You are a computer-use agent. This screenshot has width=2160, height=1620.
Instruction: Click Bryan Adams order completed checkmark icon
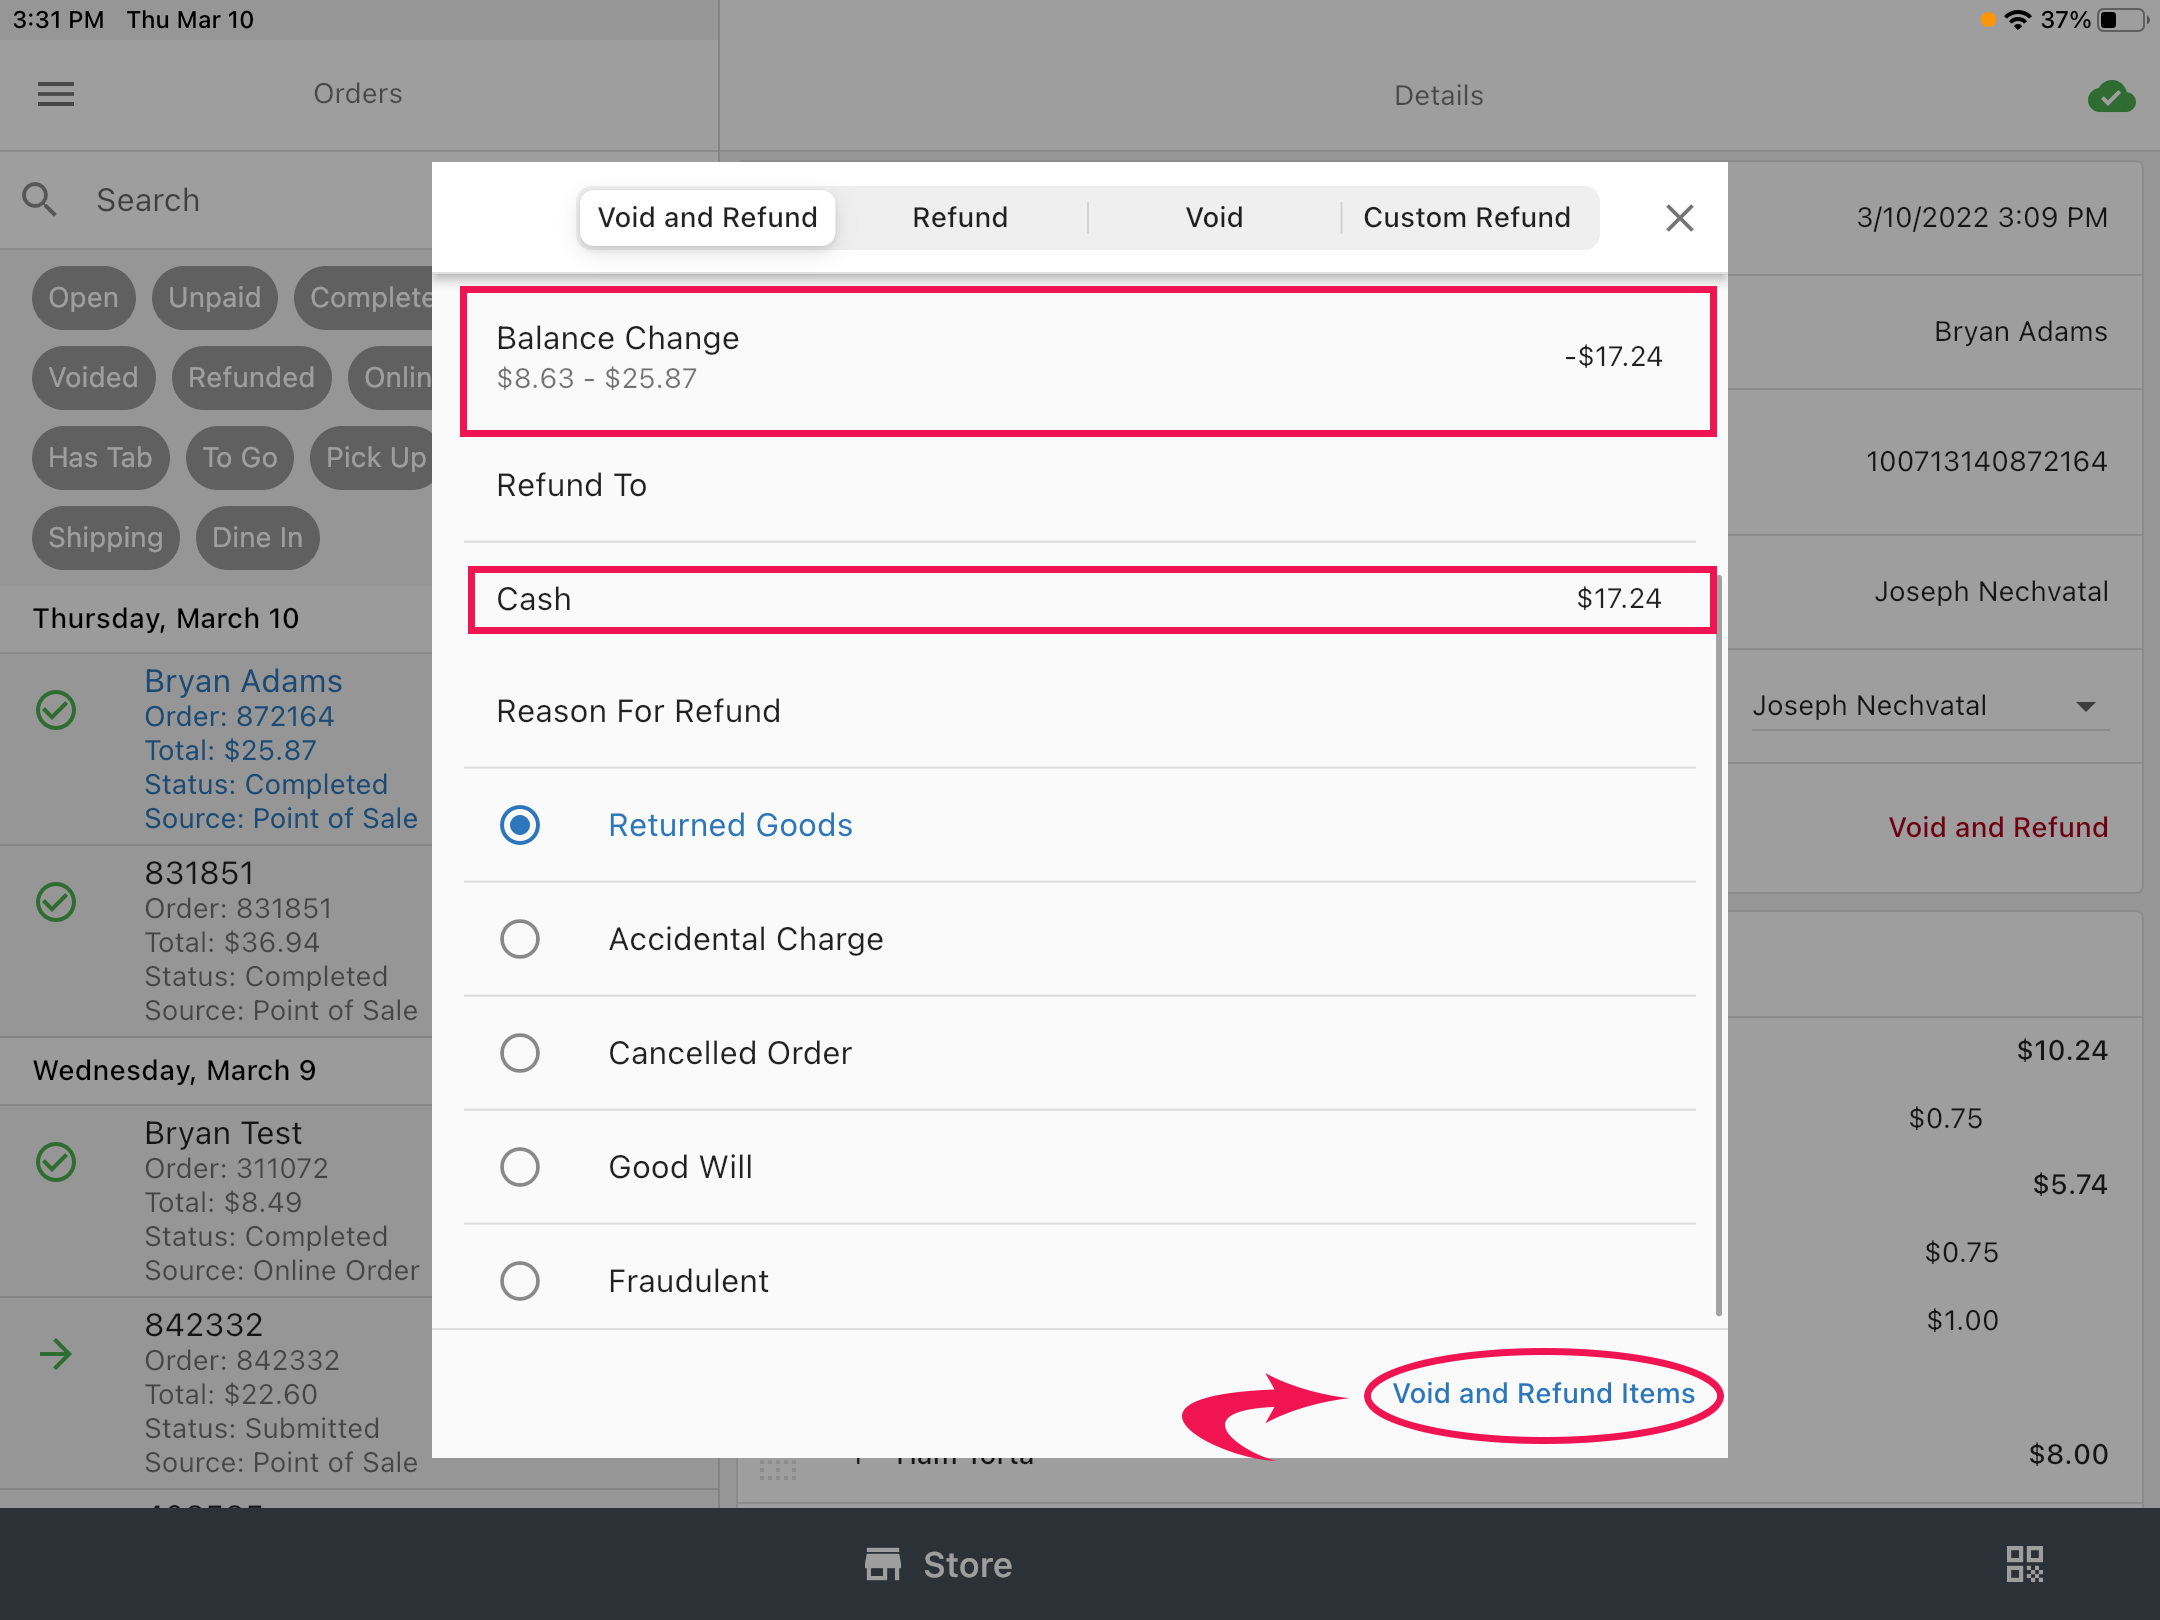click(x=56, y=710)
